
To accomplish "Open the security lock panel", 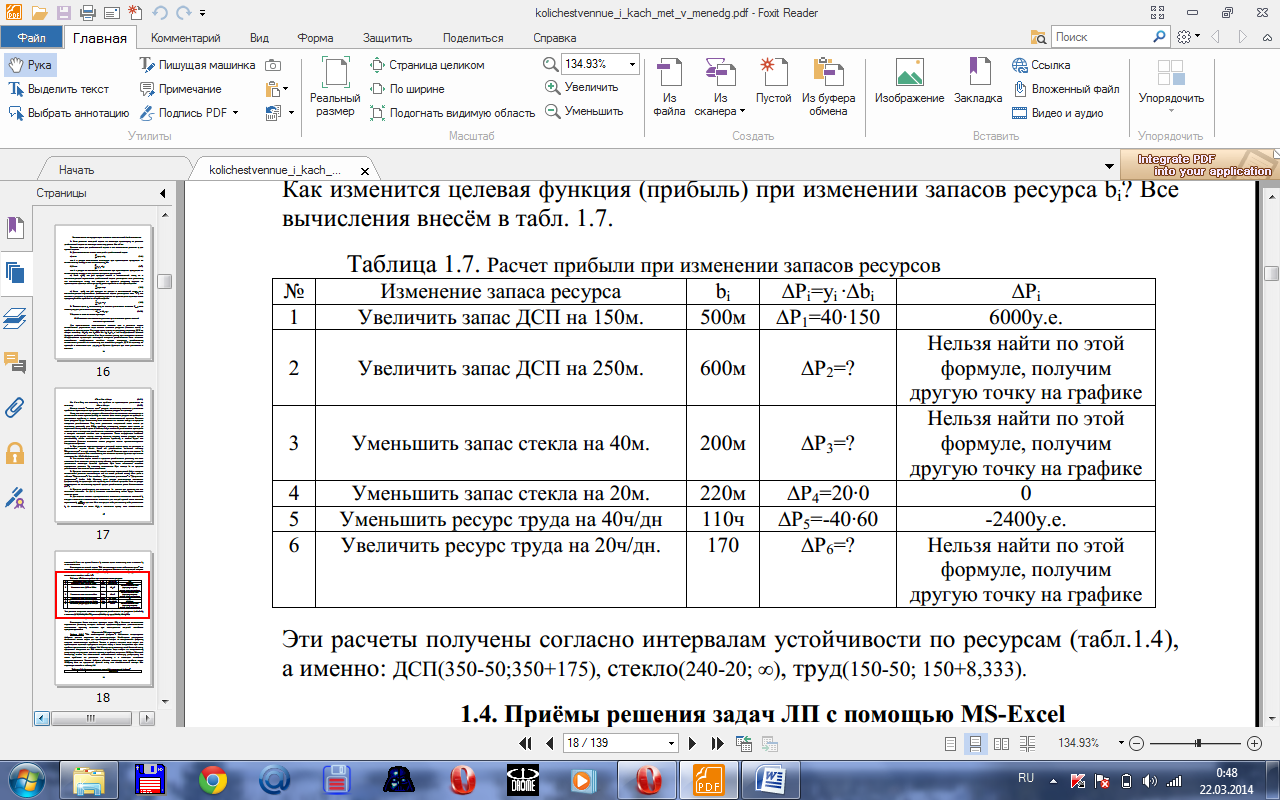I will click(x=15, y=452).
